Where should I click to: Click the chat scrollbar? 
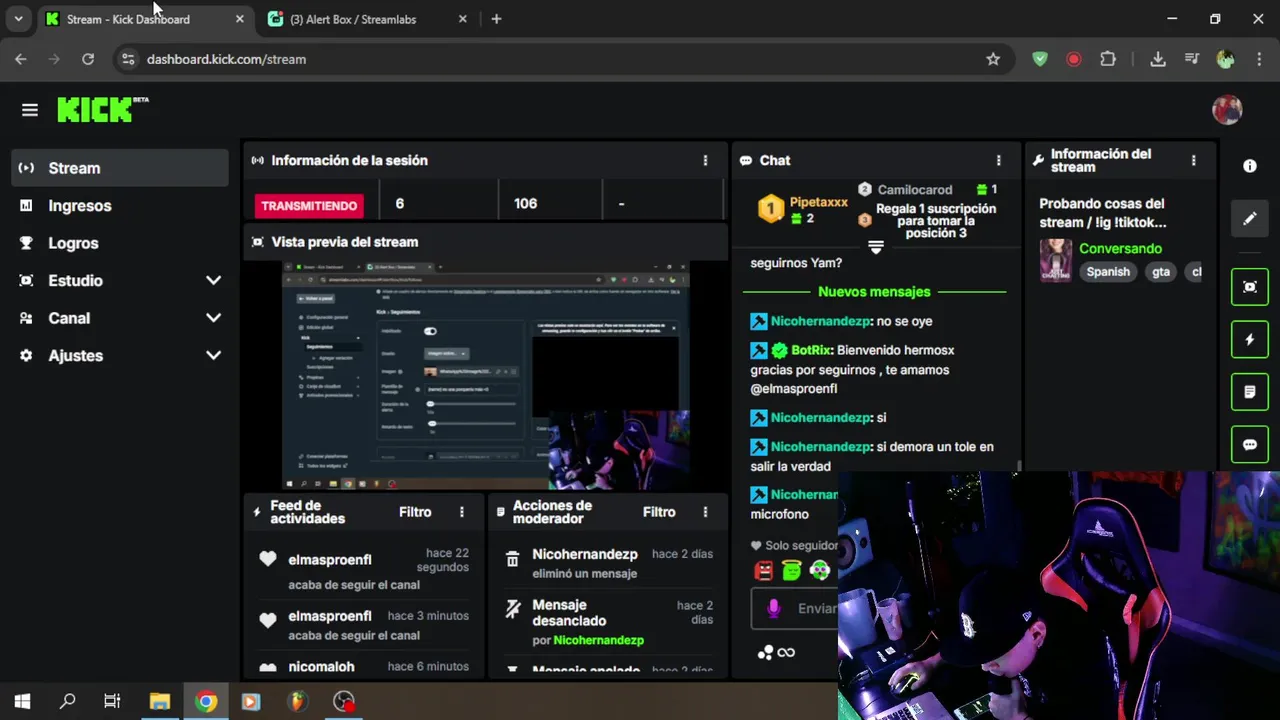point(1019,465)
